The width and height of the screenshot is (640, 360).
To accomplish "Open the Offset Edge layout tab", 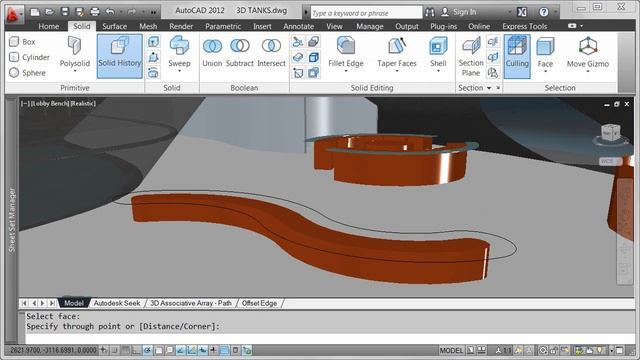I will pyautogui.click(x=259, y=303).
